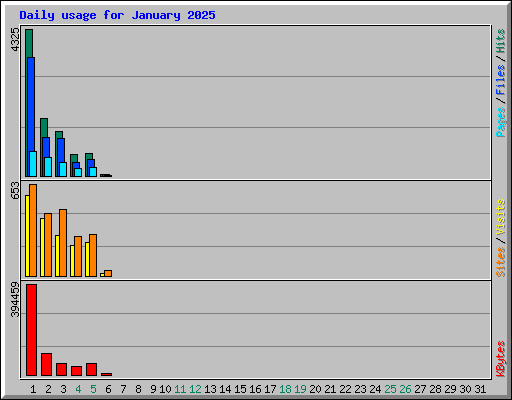The width and height of the screenshot is (512, 400).
Task: Click the KBytes legend label
Action: [x=500, y=359]
